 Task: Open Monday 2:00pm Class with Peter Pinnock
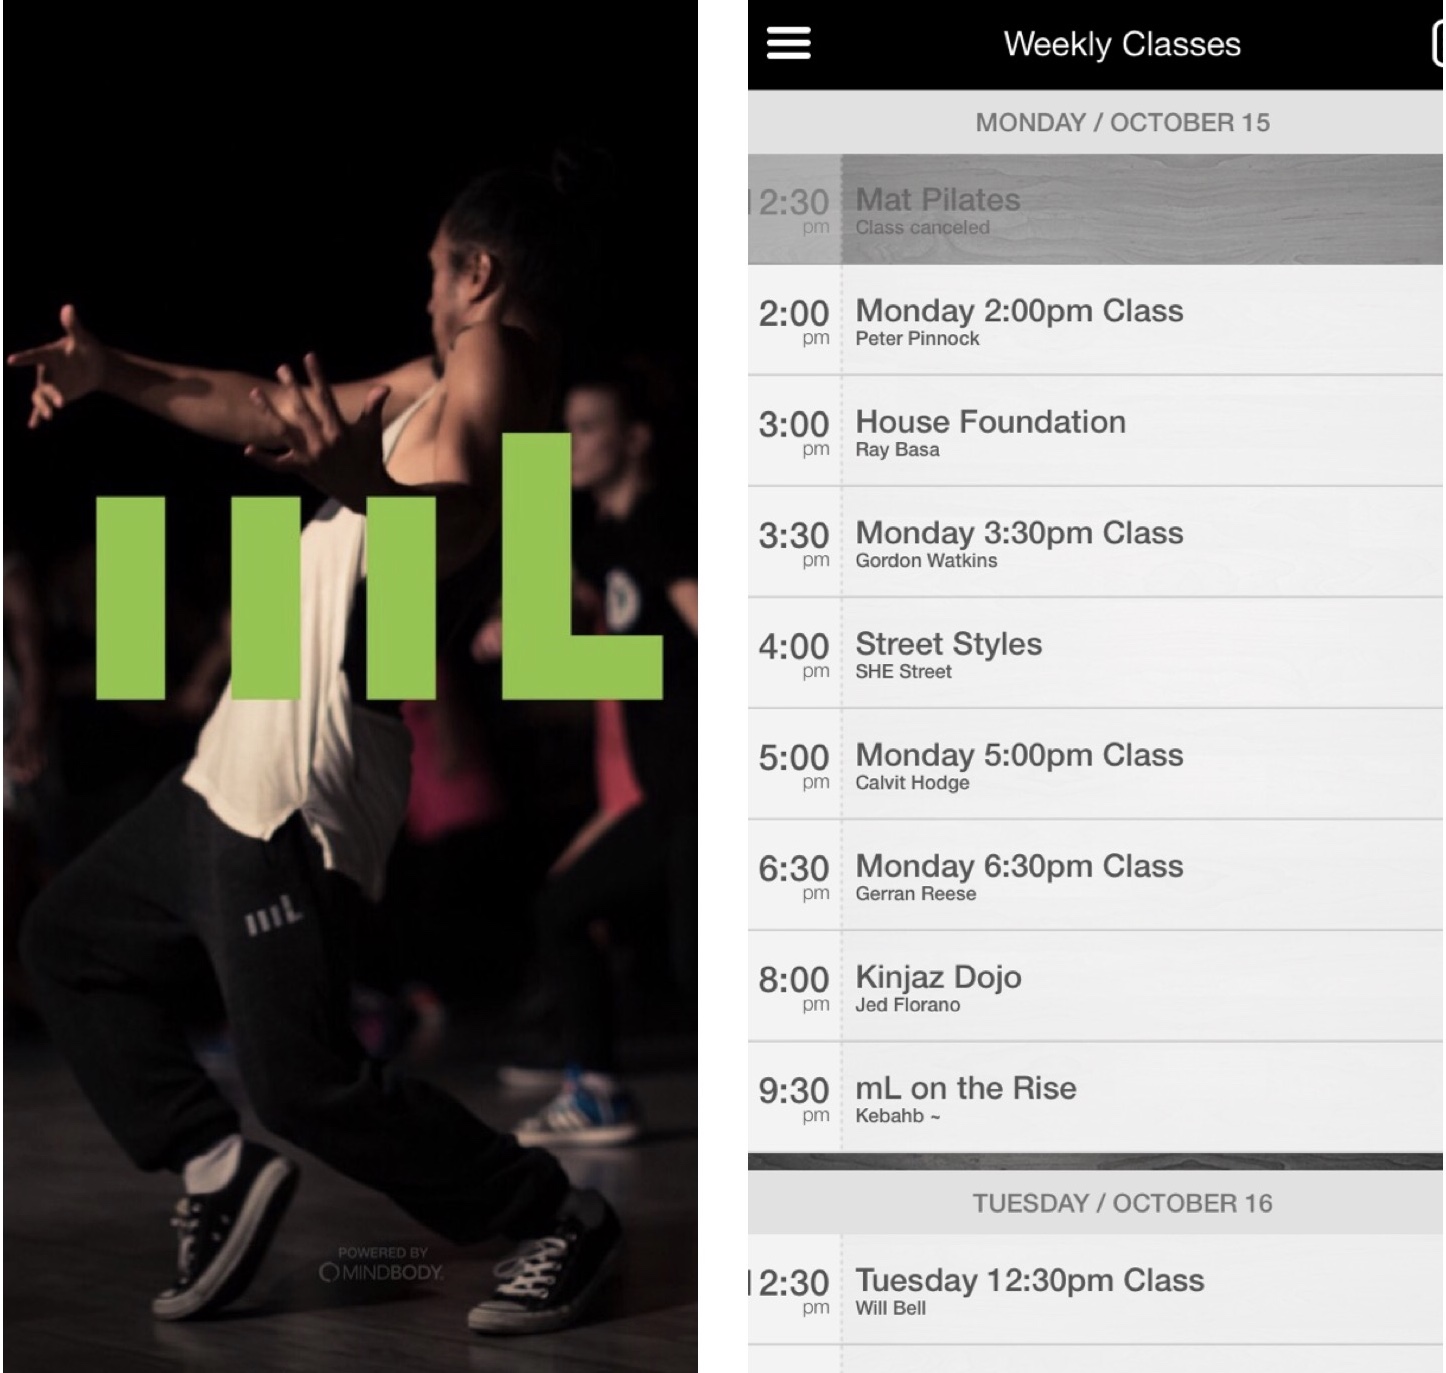1095,320
